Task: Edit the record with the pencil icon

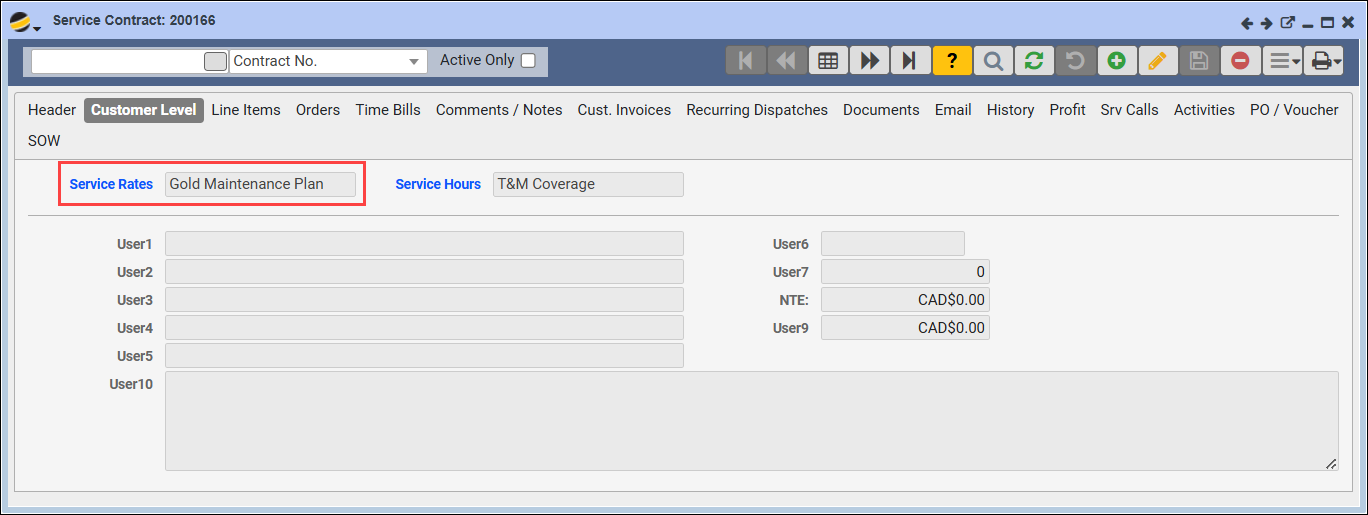Action: coord(1157,61)
